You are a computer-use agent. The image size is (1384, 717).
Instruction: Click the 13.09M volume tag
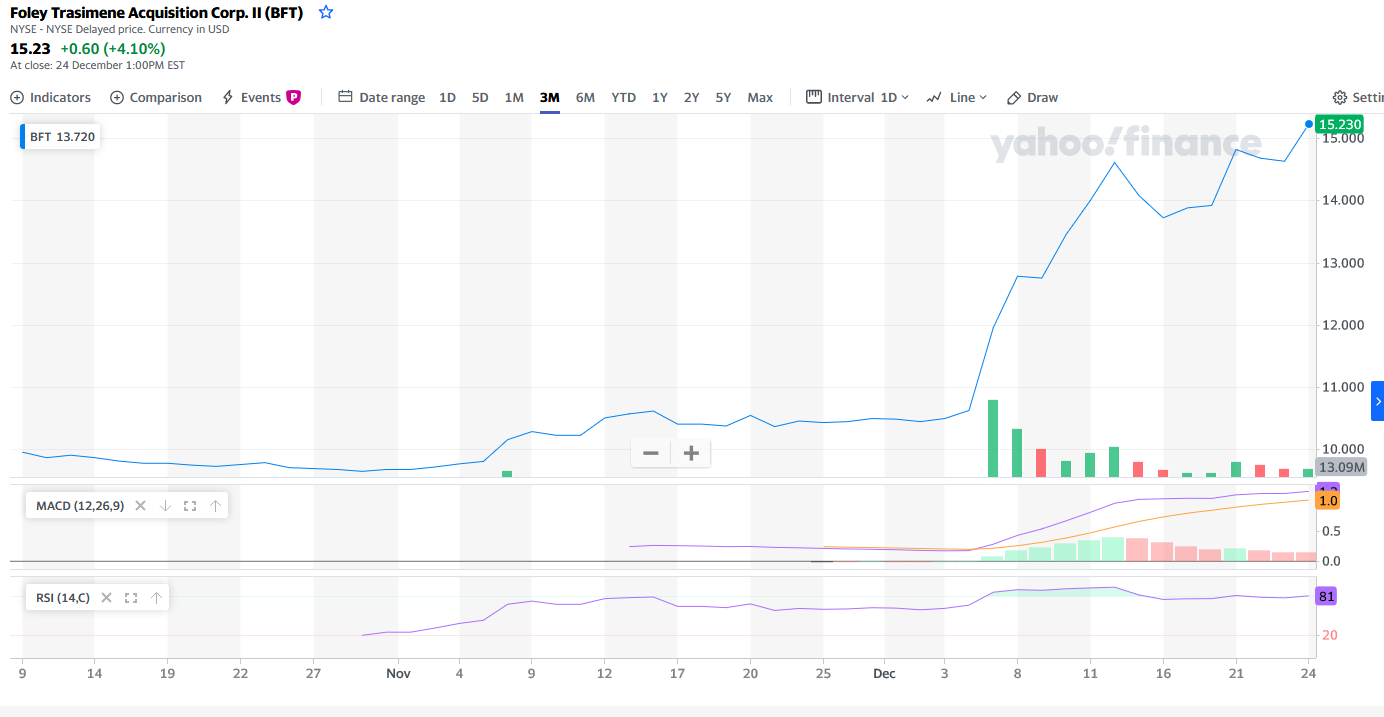coord(1341,467)
